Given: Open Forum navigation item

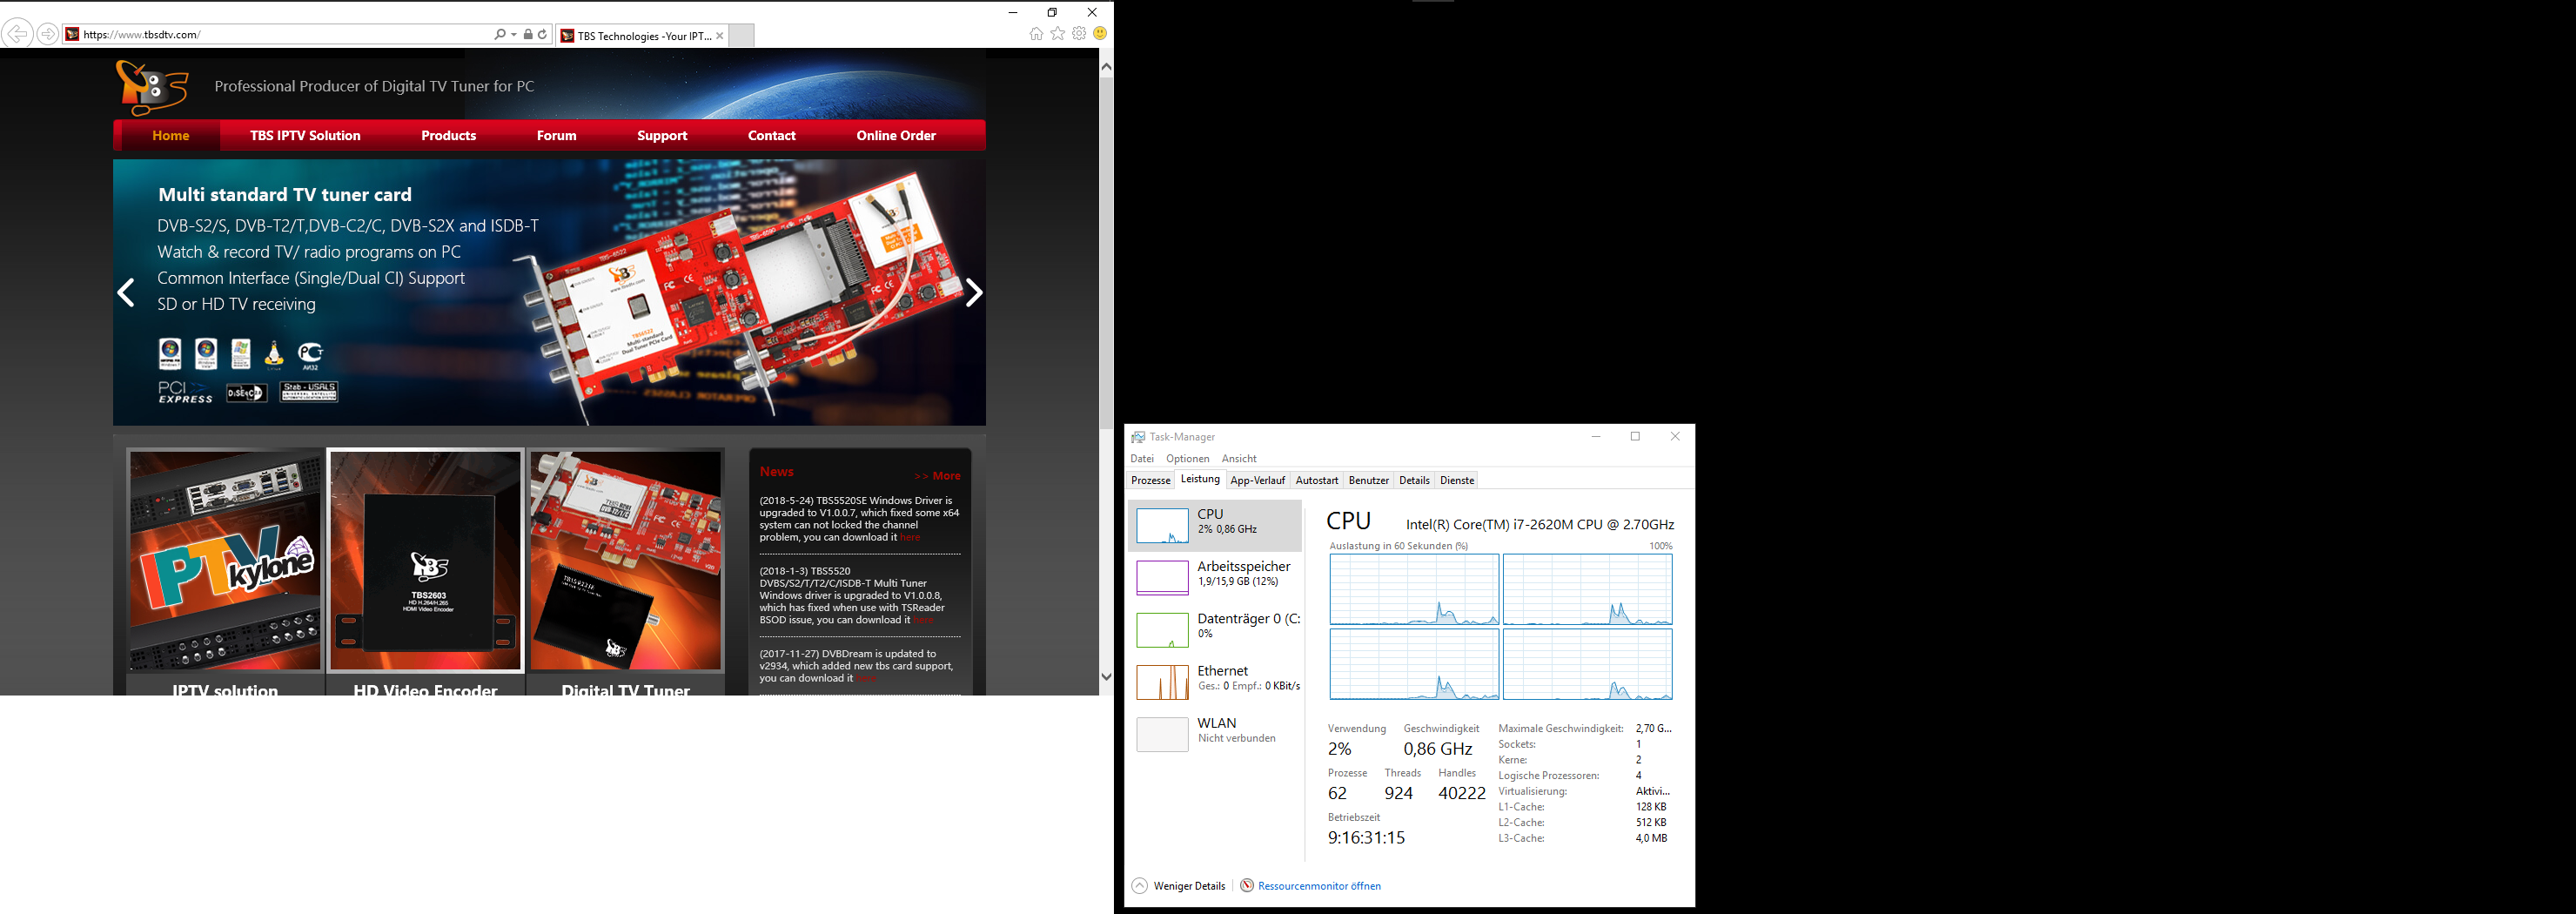Looking at the screenshot, I should pos(557,135).
